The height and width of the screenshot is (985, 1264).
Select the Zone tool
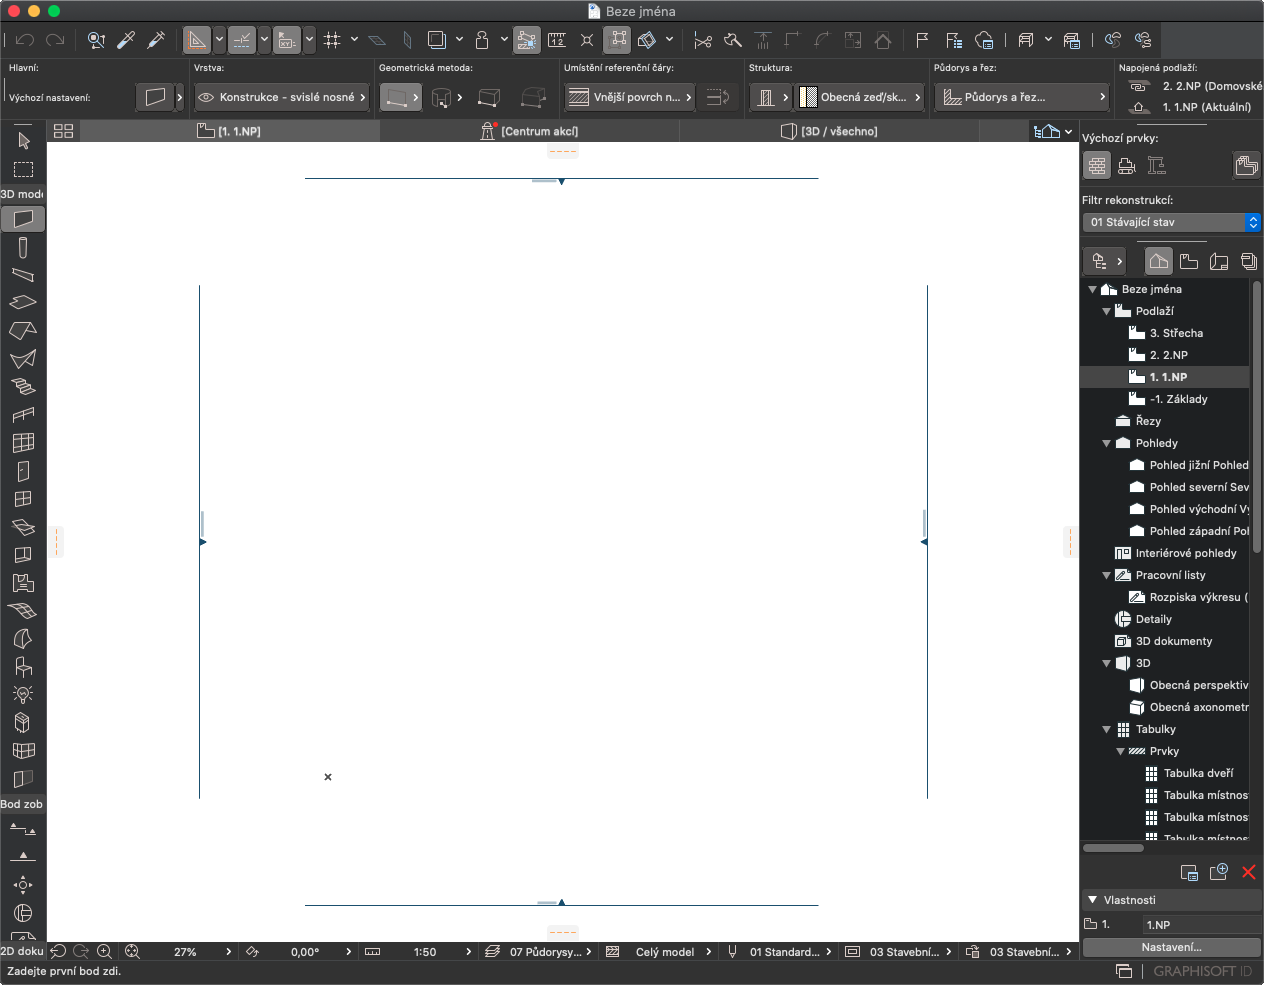pyautogui.click(x=23, y=582)
